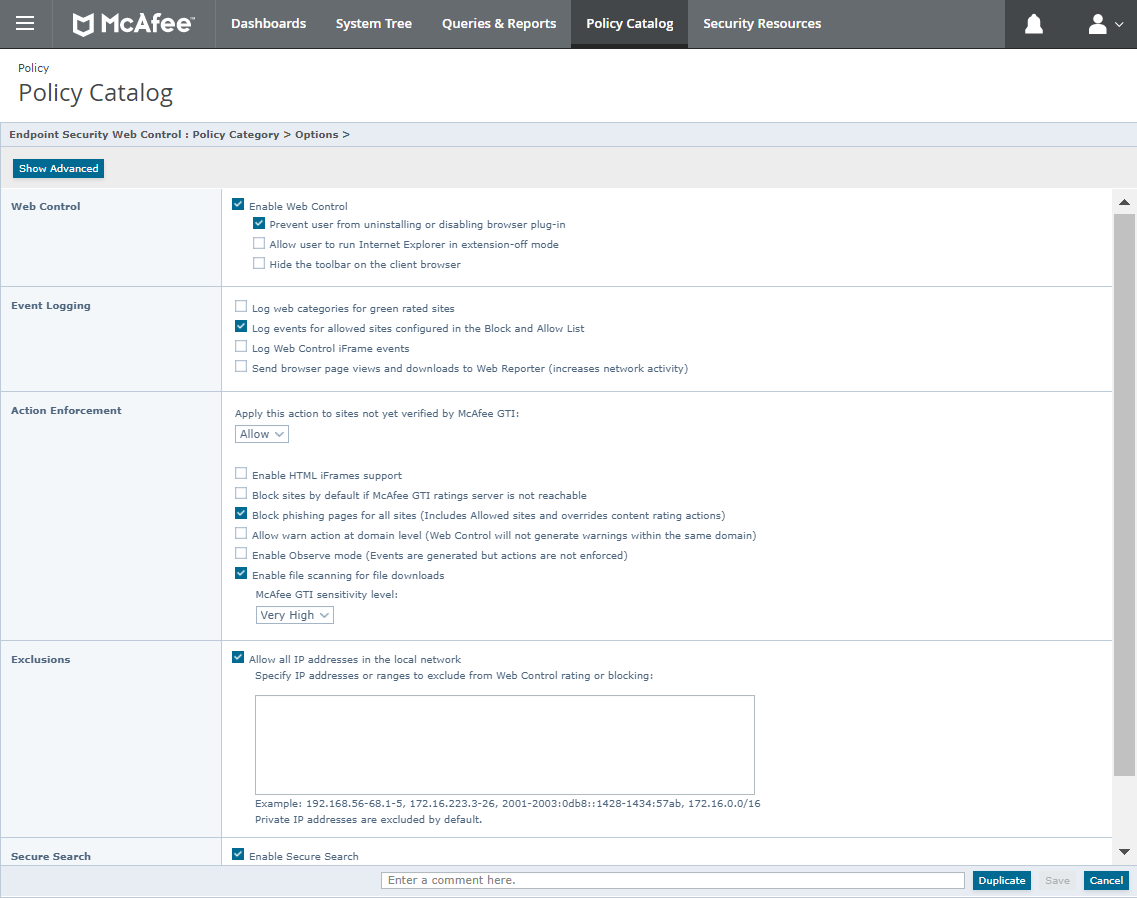Open the notifications bell
This screenshot has height=898, width=1137.
pyautogui.click(x=1033, y=24)
